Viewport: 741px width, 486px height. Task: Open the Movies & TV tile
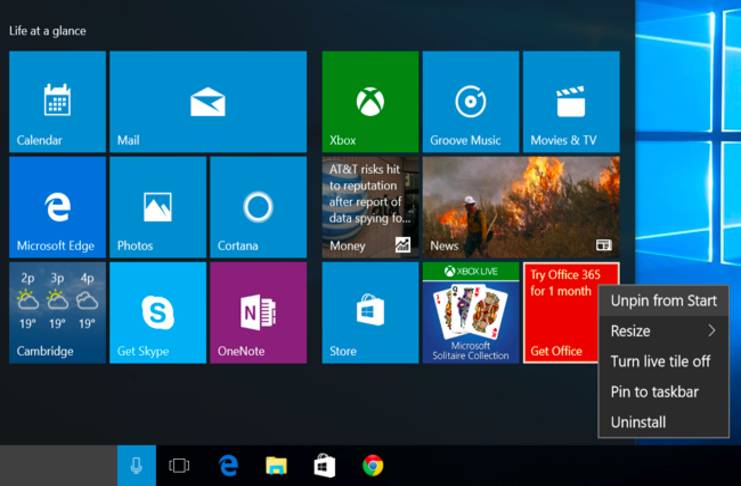tap(571, 101)
